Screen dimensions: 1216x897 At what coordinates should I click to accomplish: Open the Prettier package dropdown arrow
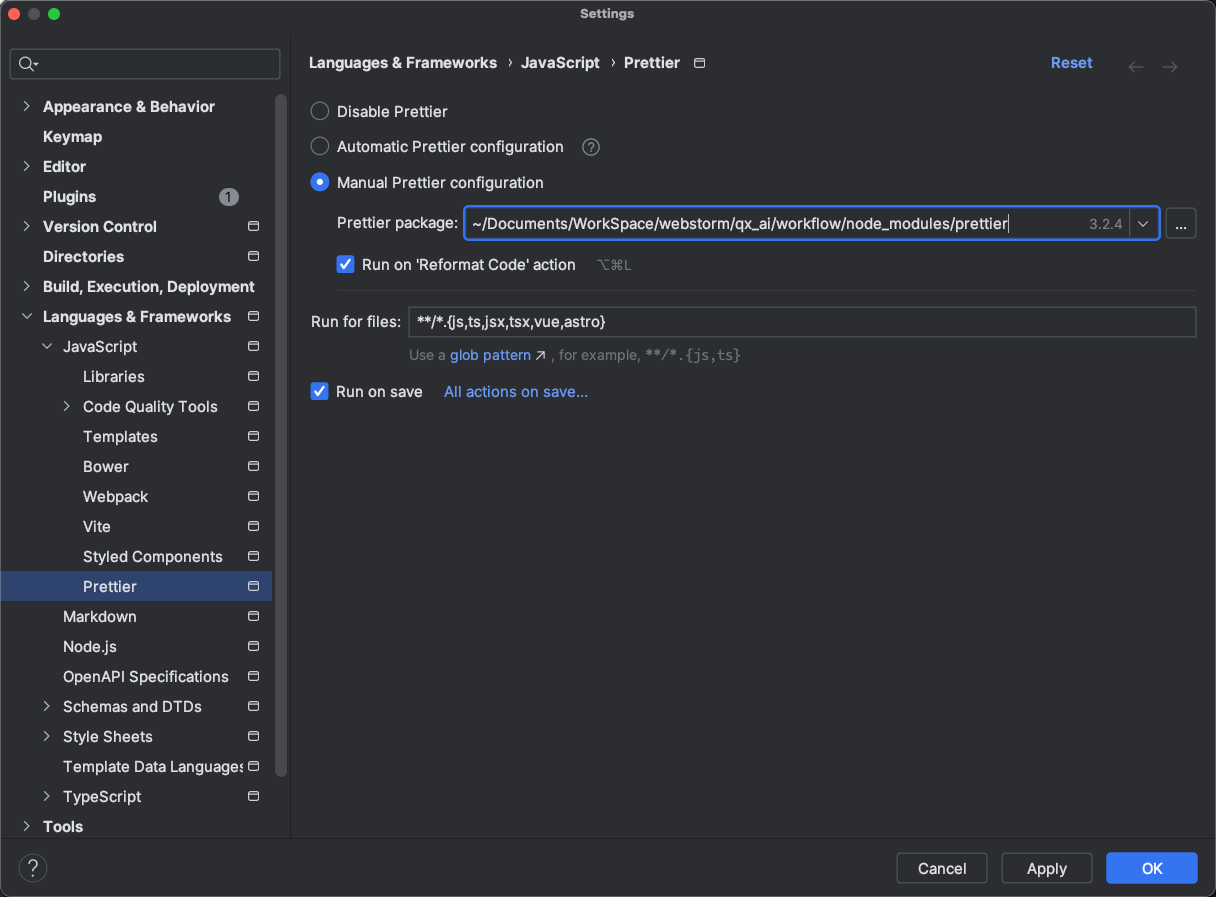point(1143,224)
